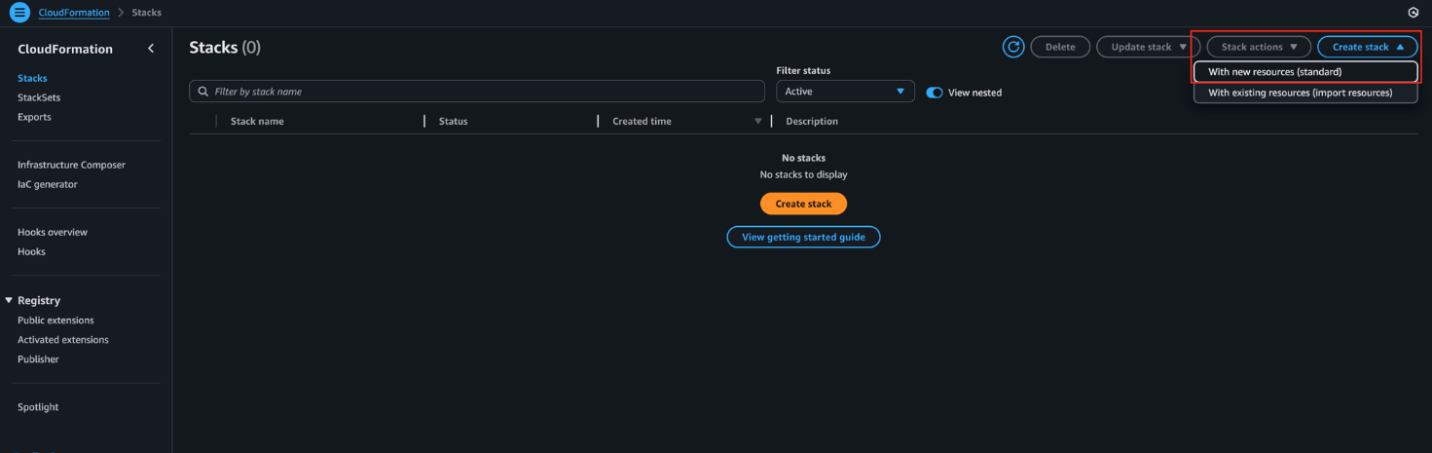Open Activated extensions
The height and width of the screenshot is (453, 1432).
click(63, 340)
